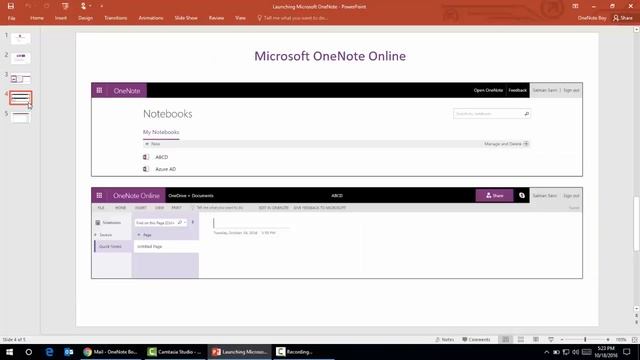Undo last action in Quick Access Toolbar
The width and height of the screenshot is (640, 360).
coord(28,6)
